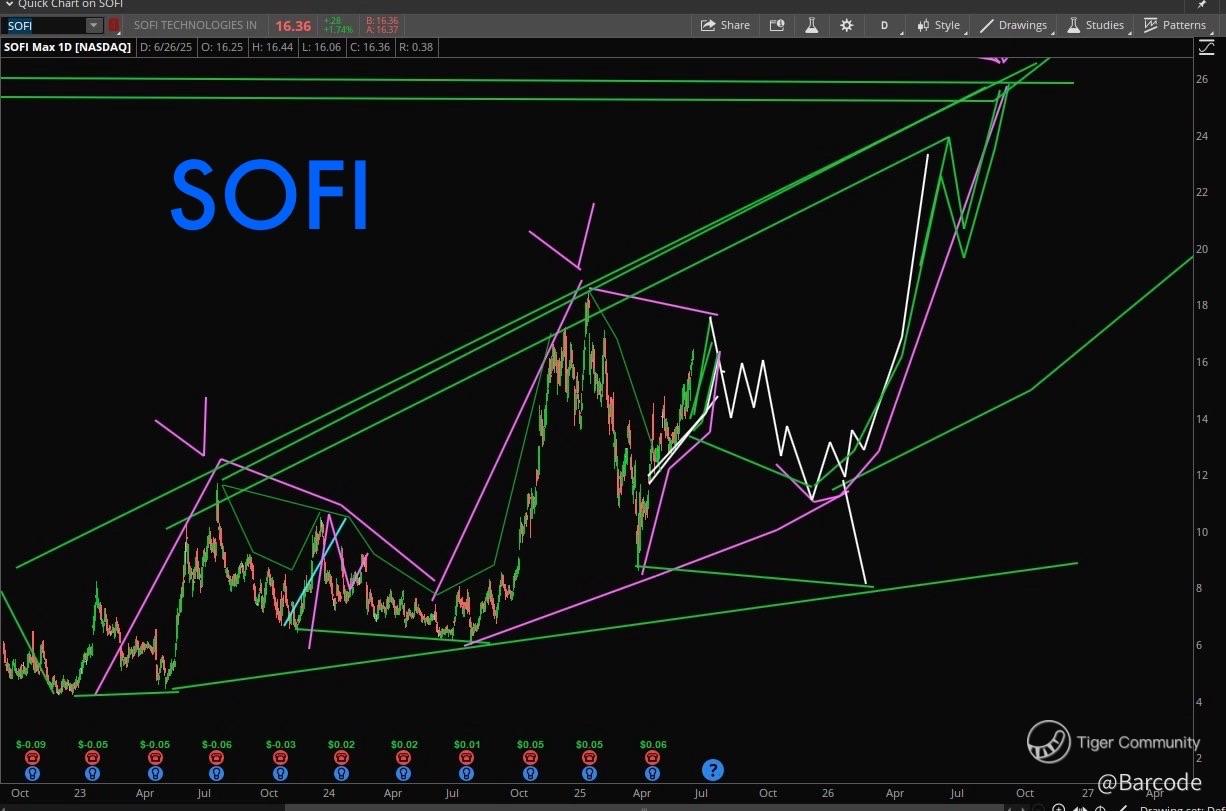The width and height of the screenshot is (1226, 811).
Task: Click the blue question mark upcoming earnings icon
Action: click(x=712, y=769)
